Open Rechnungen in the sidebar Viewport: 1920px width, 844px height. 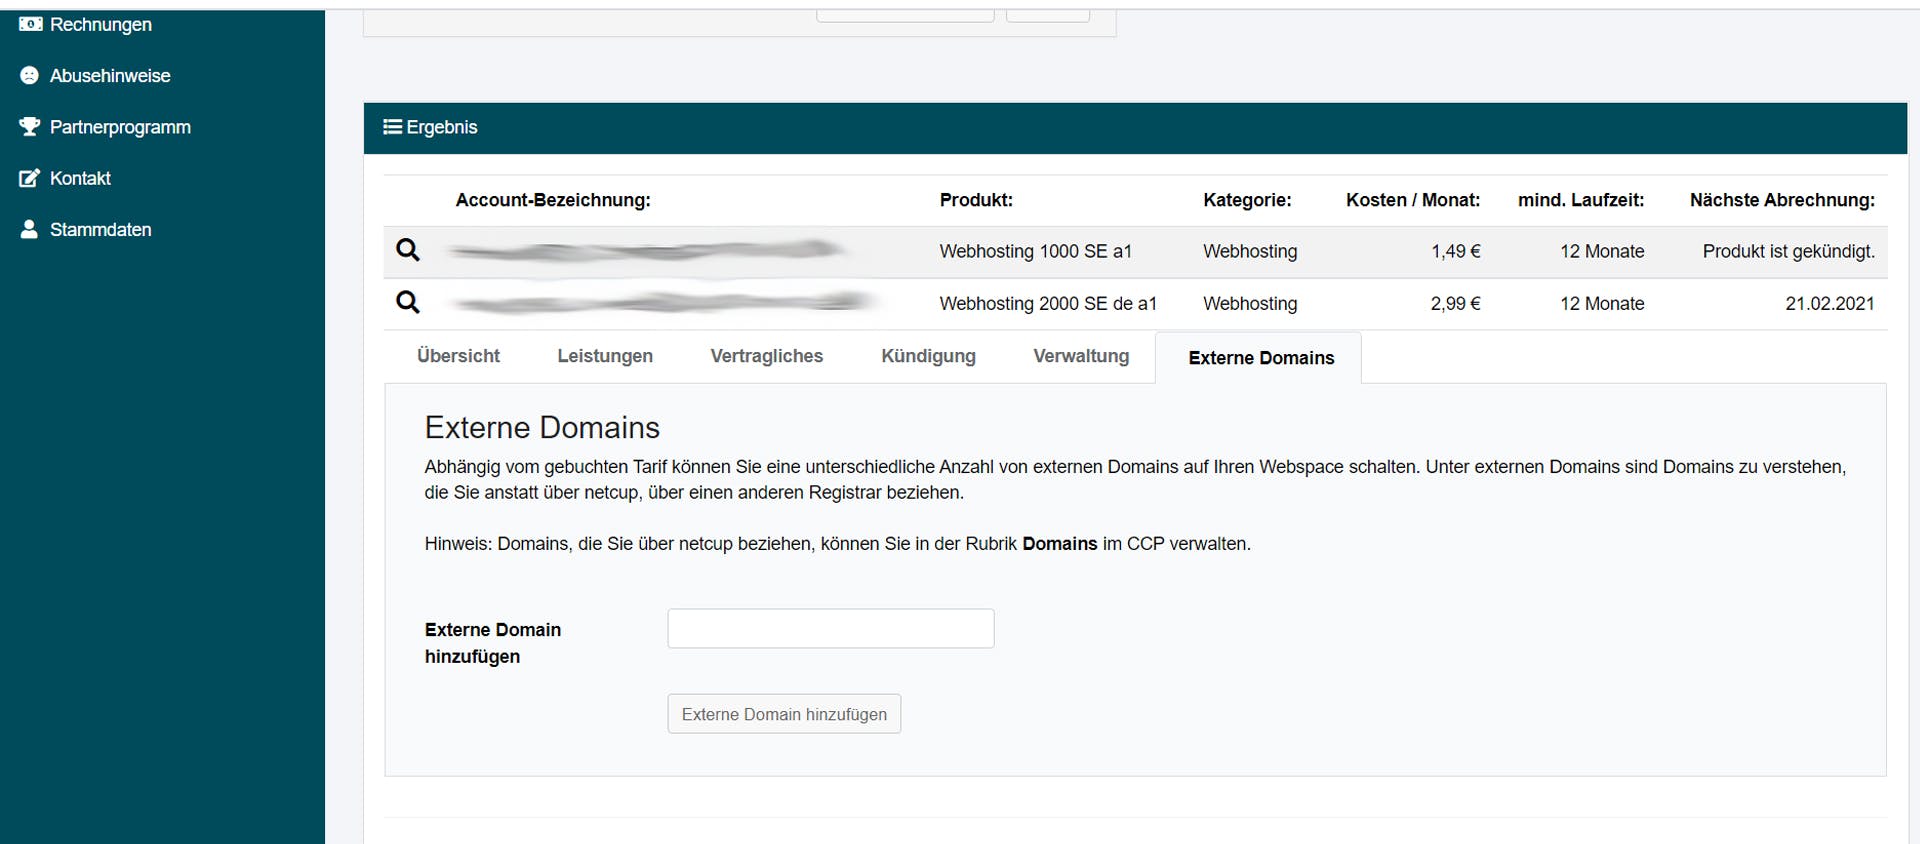[101, 24]
